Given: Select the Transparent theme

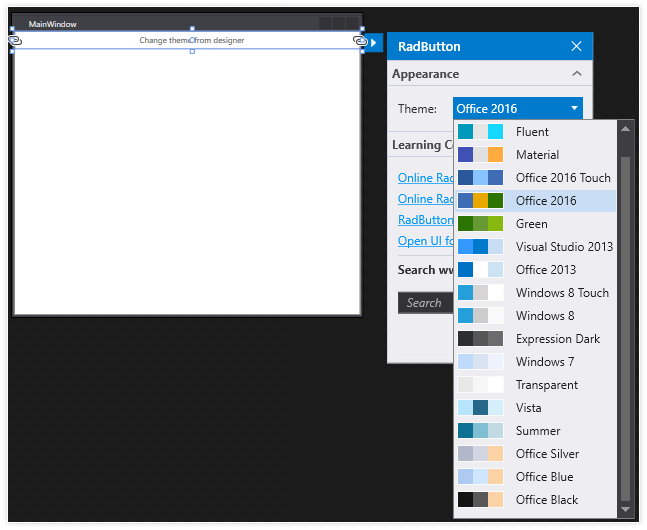Looking at the screenshot, I should point(536,385).
